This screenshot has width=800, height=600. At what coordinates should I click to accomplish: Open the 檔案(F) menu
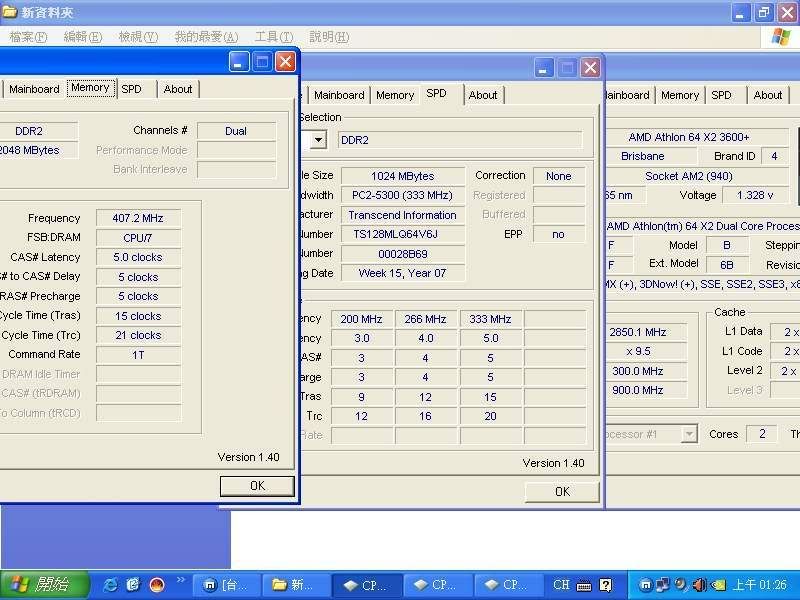[x=28, y=37]
